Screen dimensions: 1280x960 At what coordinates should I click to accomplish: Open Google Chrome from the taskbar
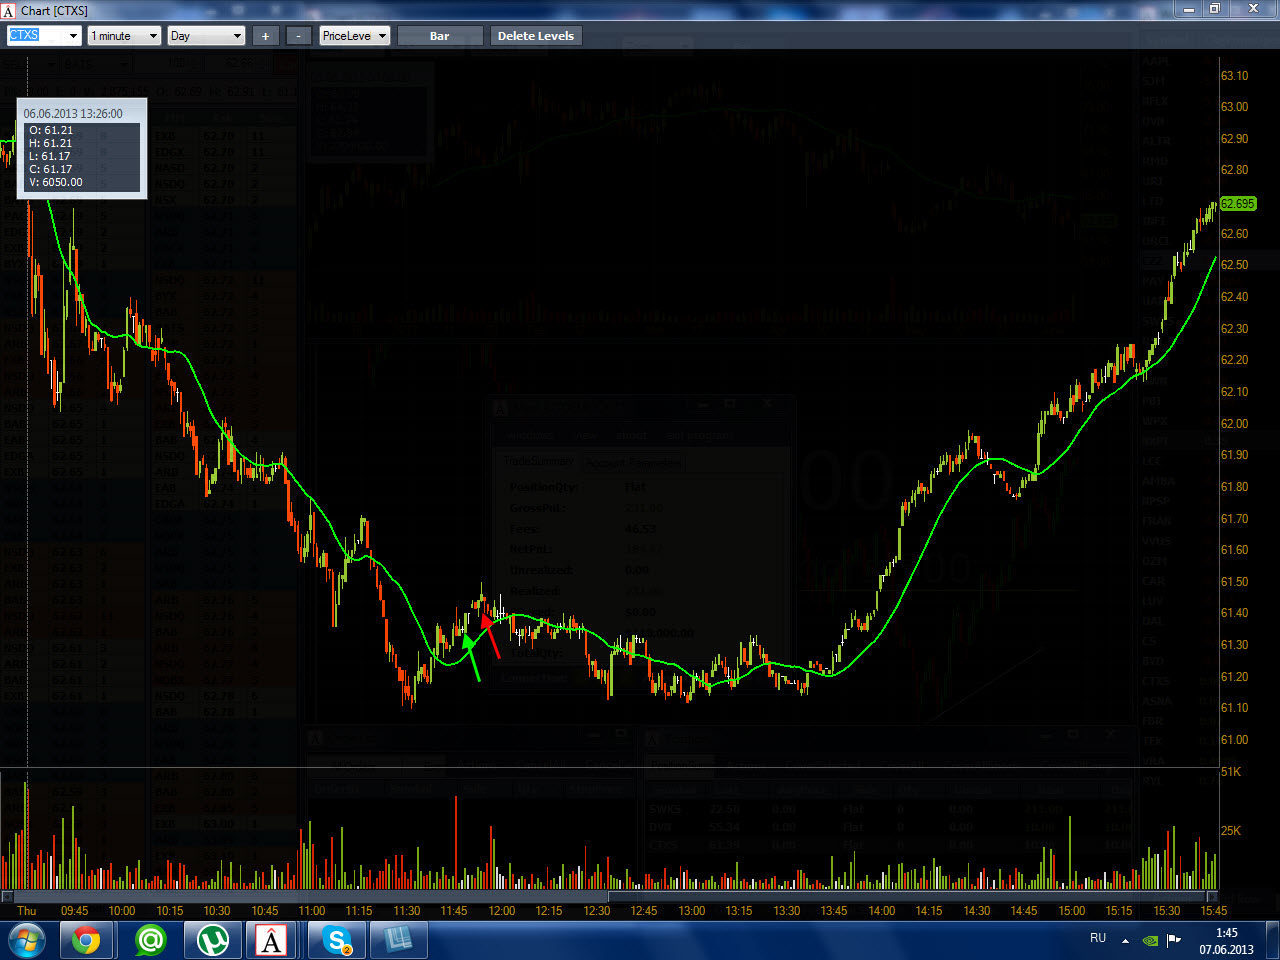tap(85, 940)
